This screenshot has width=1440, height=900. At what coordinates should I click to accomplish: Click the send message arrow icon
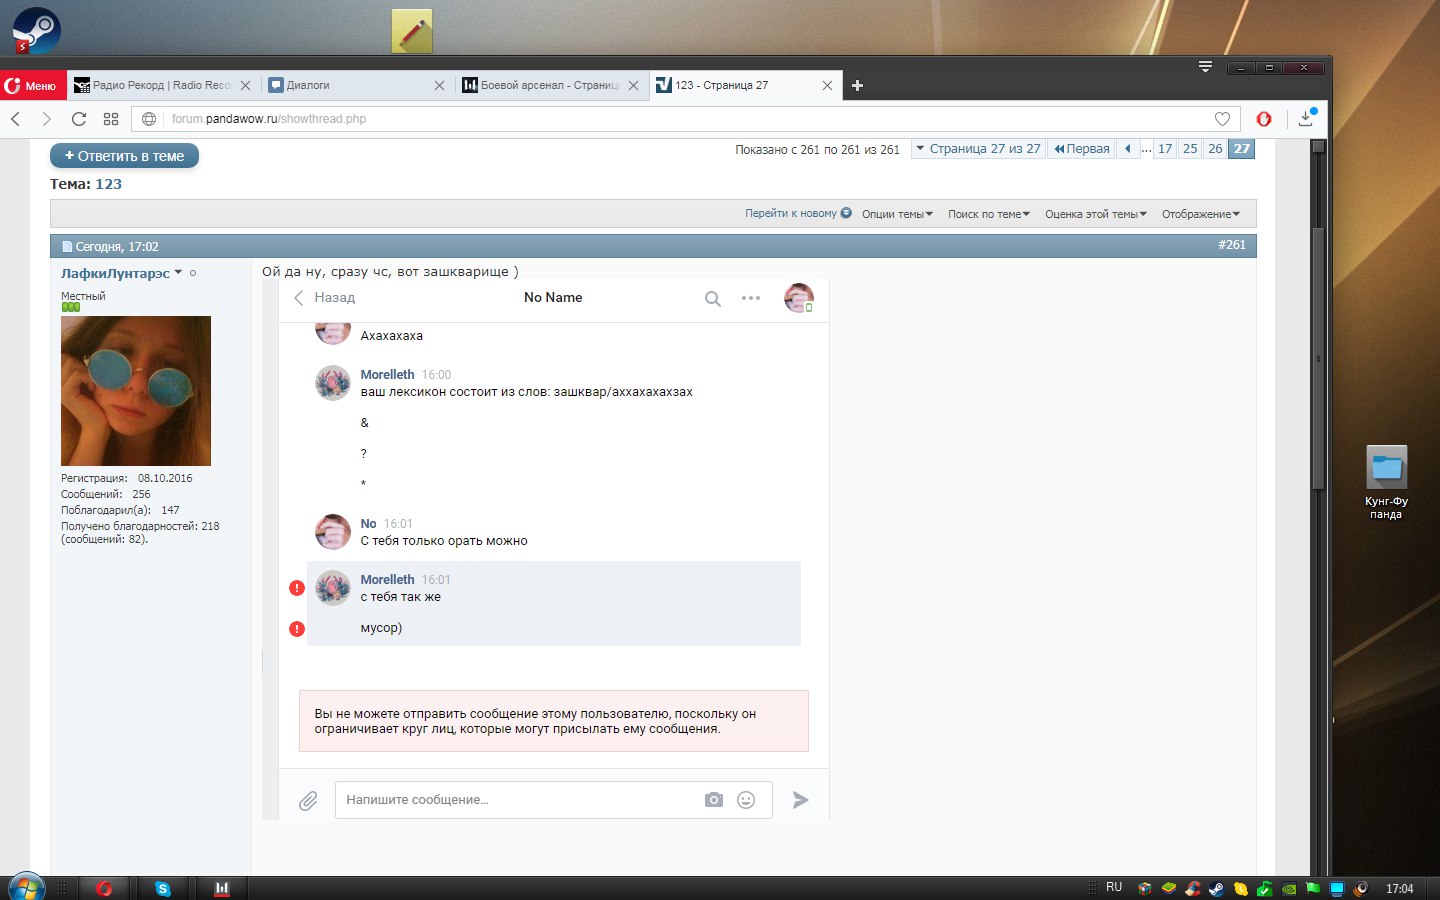(x=801, y=800)
